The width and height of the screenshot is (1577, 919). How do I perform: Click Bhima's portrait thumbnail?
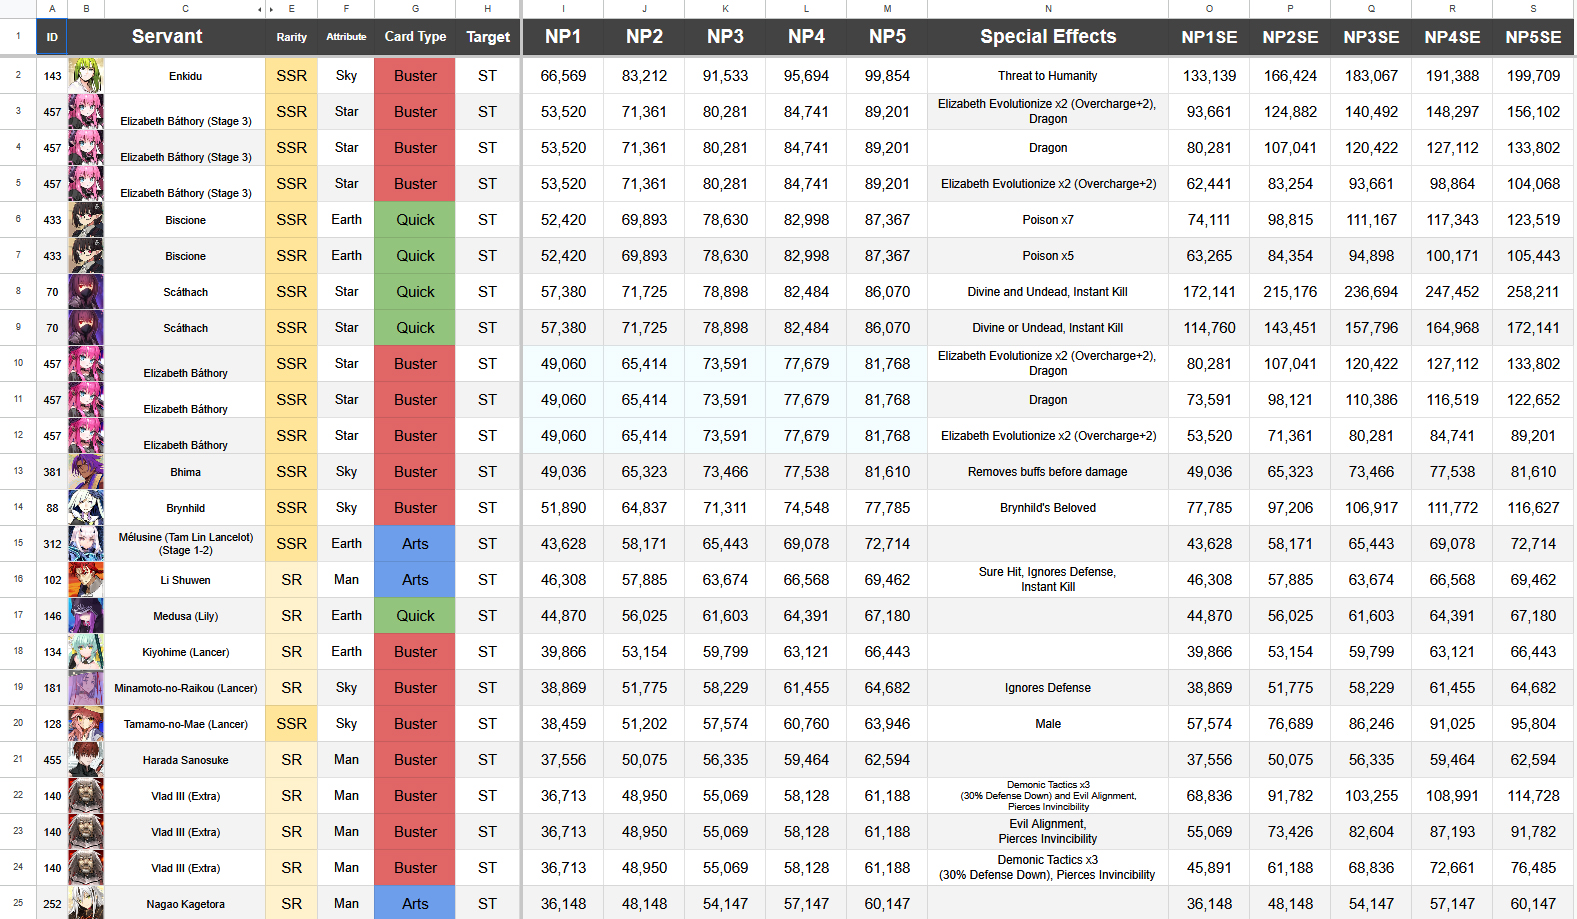pos(86,472)
